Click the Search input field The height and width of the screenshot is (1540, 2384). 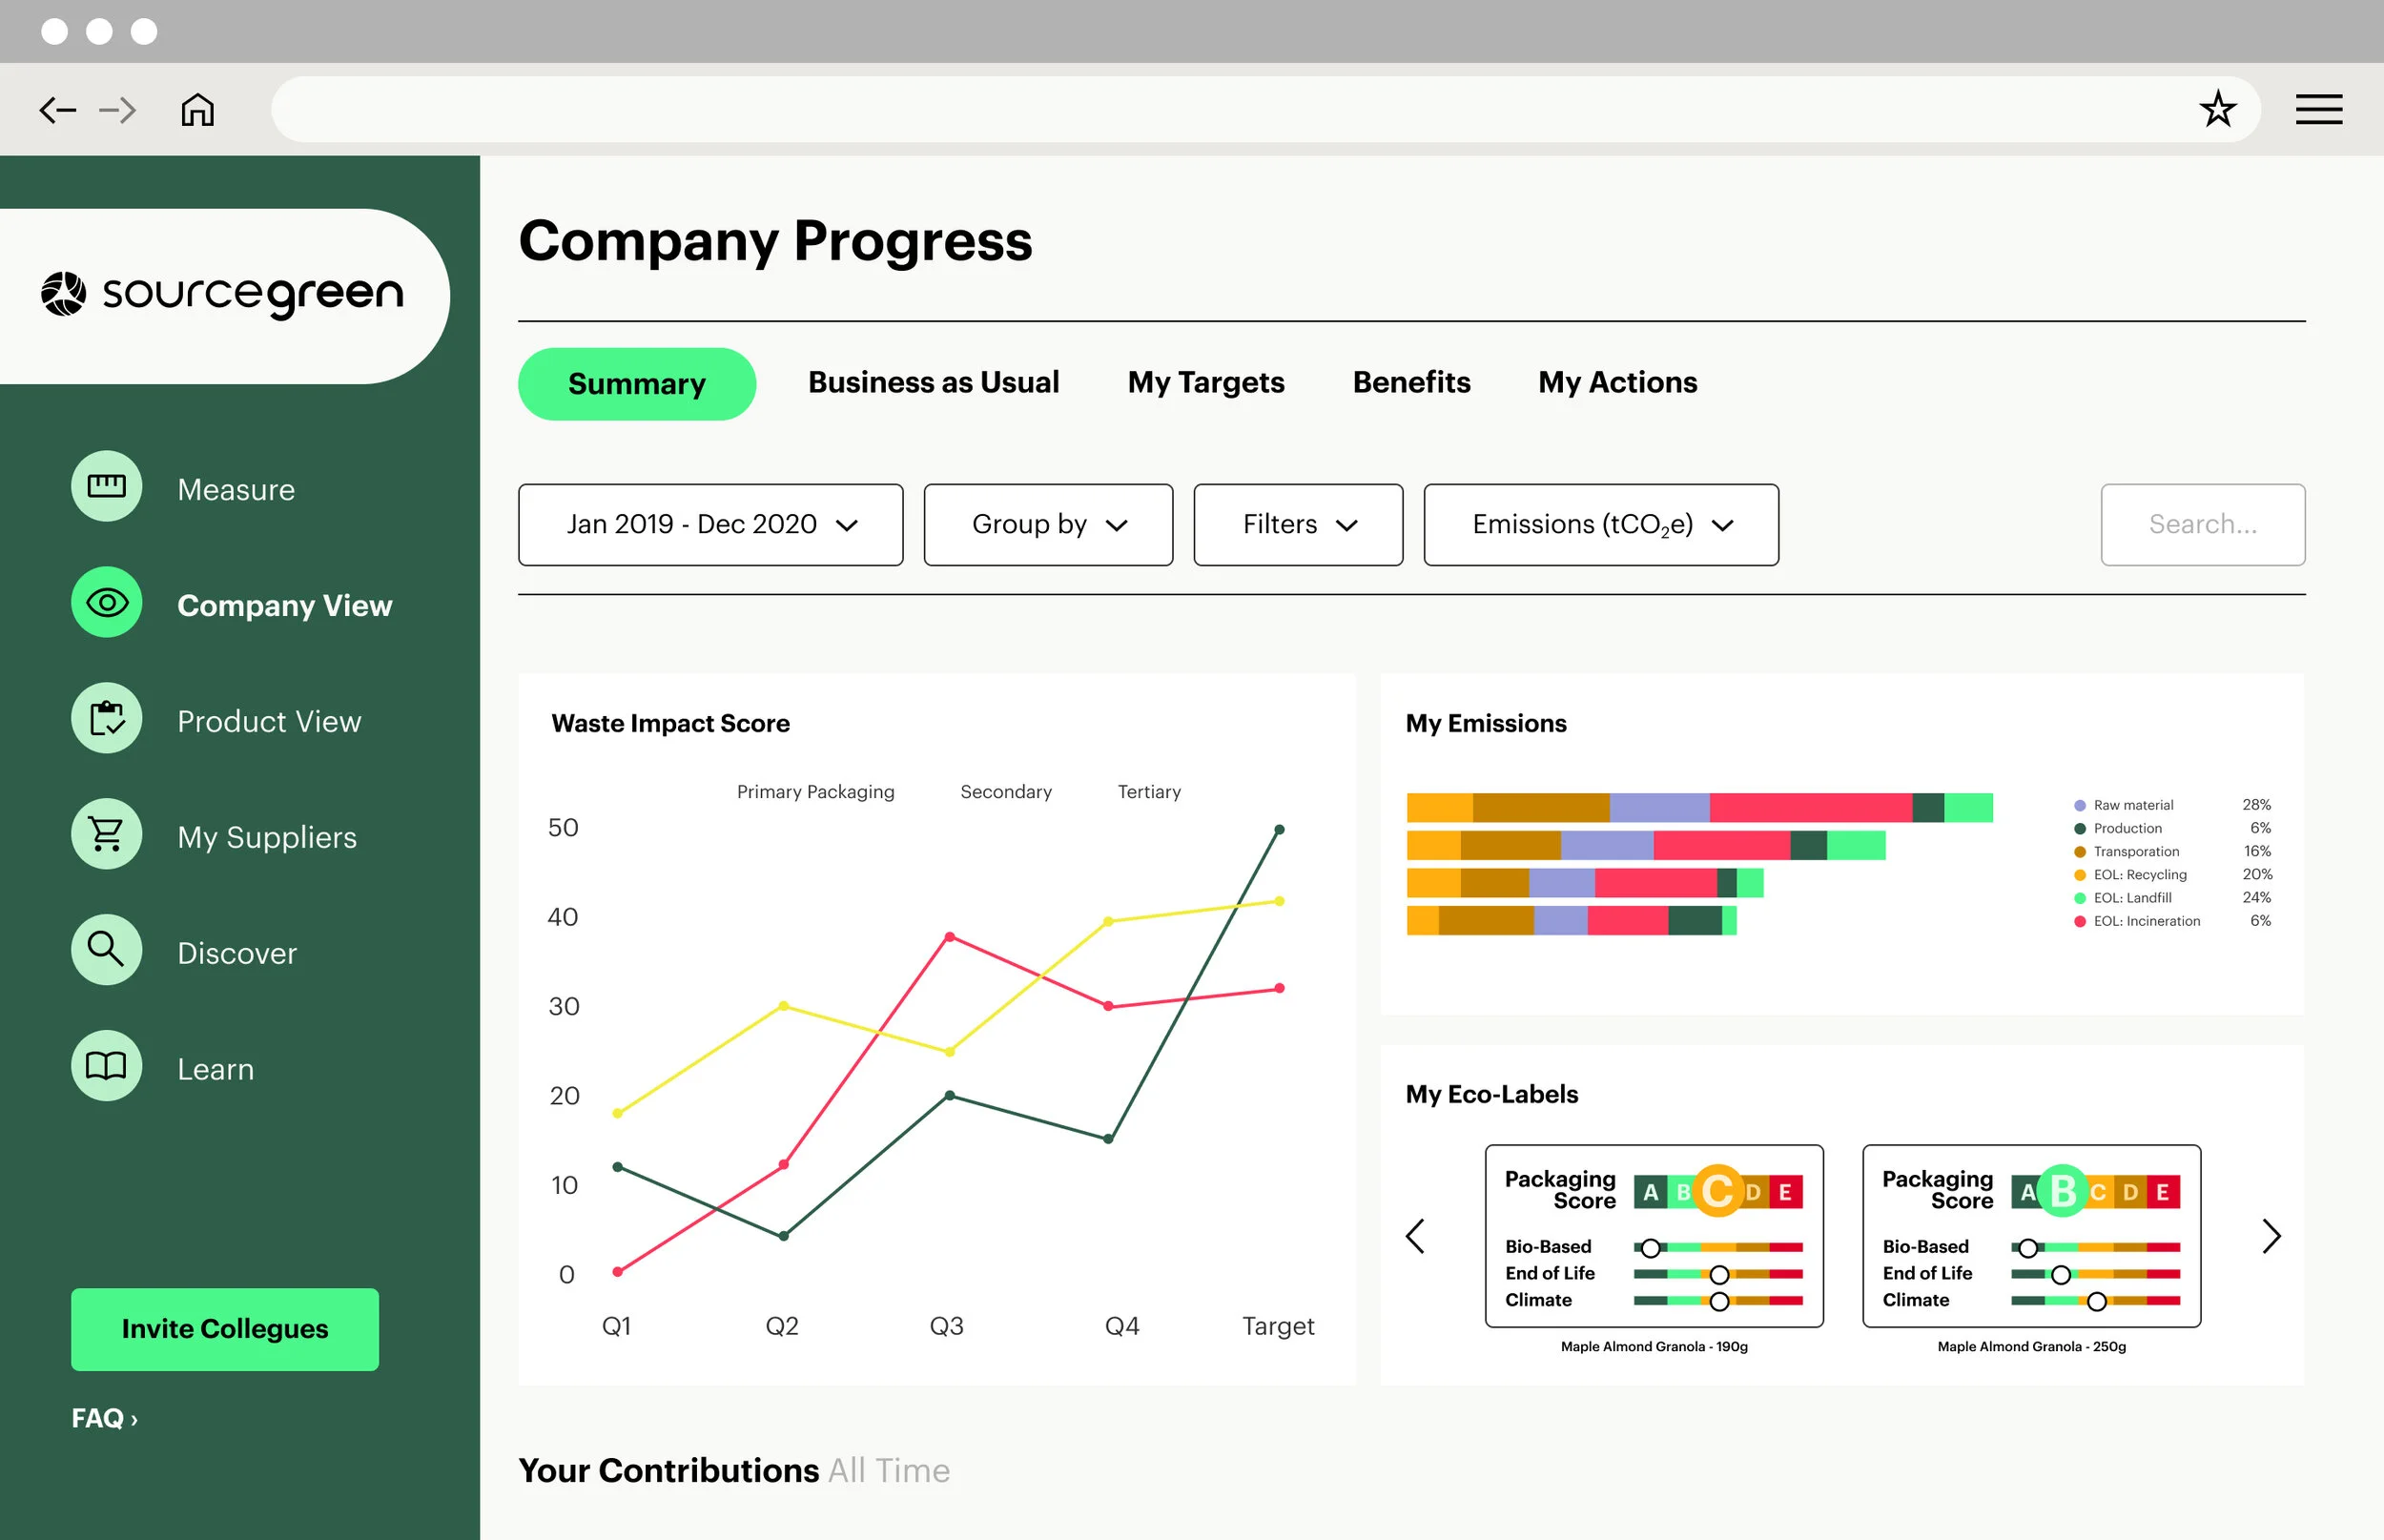click(x=2202, y=525)
